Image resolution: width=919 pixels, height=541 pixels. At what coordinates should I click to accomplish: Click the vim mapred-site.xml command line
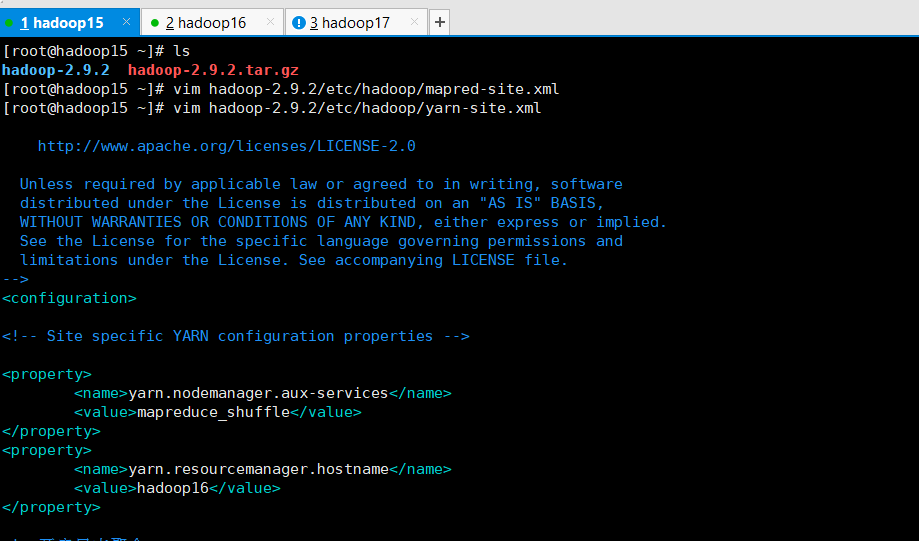pyautogui.click(x=281, y=89)
